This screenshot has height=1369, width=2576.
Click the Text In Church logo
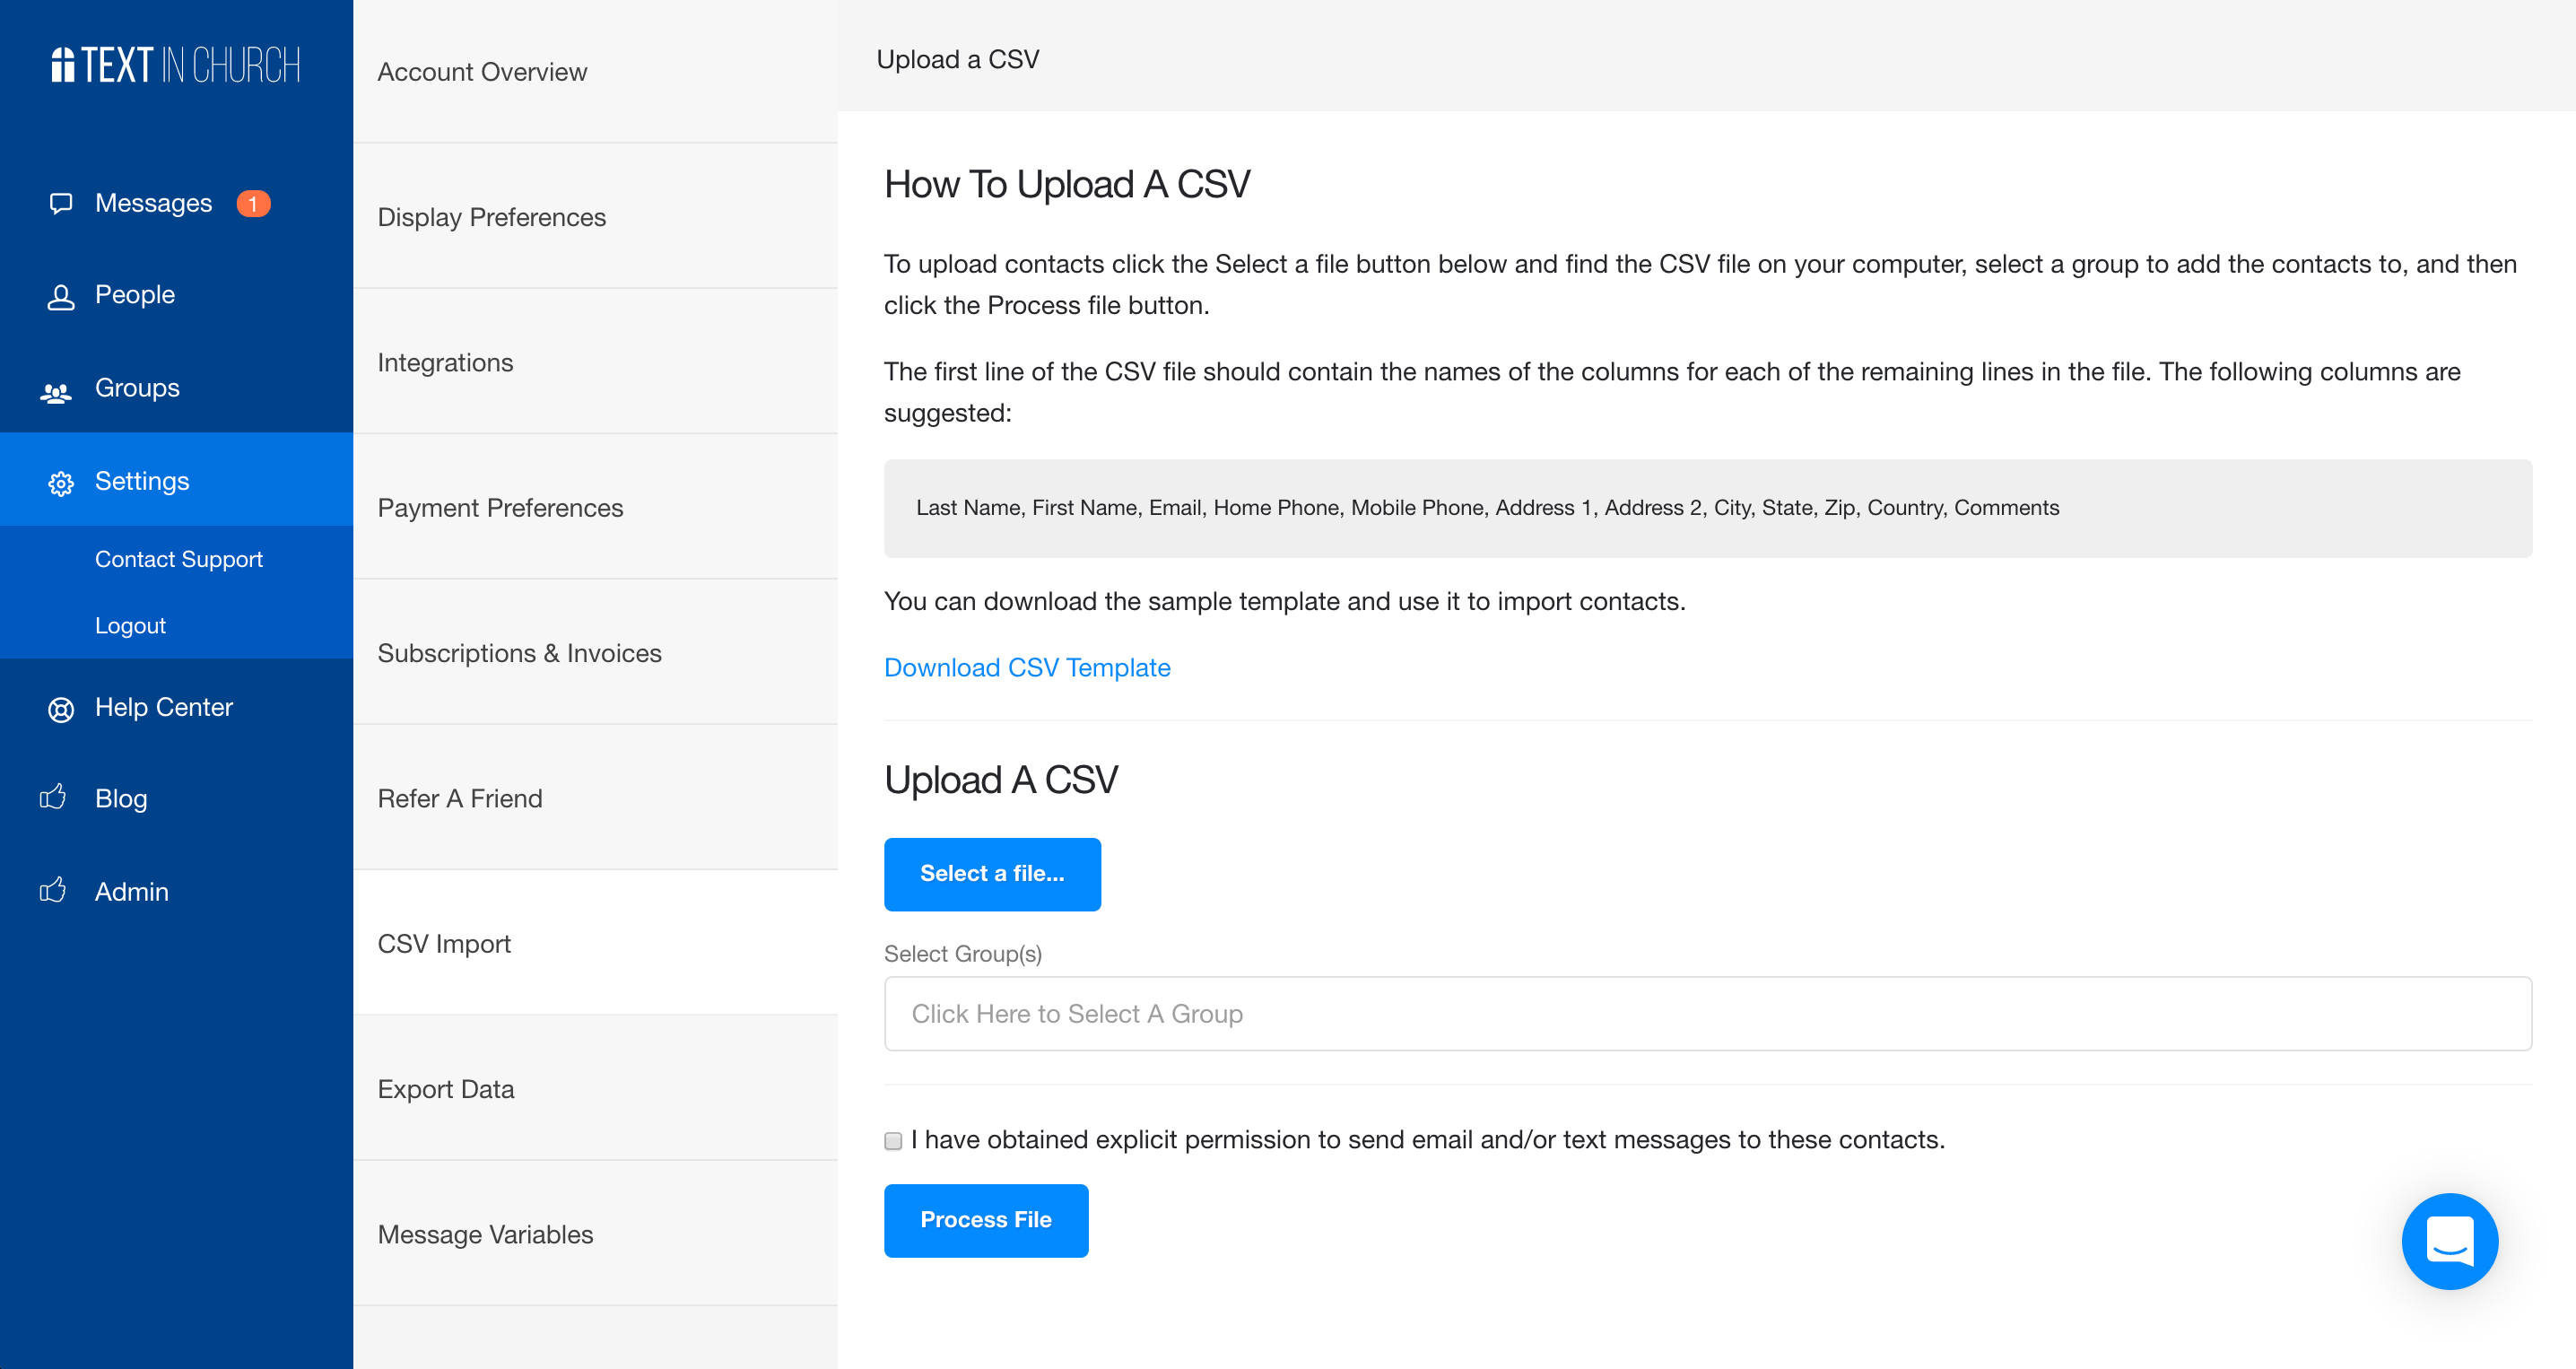pos(176,65)
